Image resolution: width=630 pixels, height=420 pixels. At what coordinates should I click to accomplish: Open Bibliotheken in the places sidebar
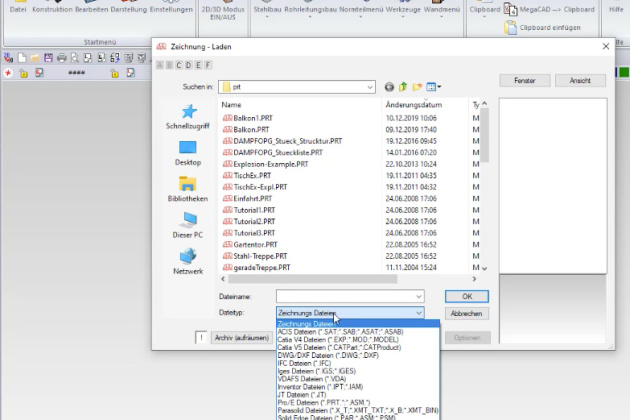point(187,190)
